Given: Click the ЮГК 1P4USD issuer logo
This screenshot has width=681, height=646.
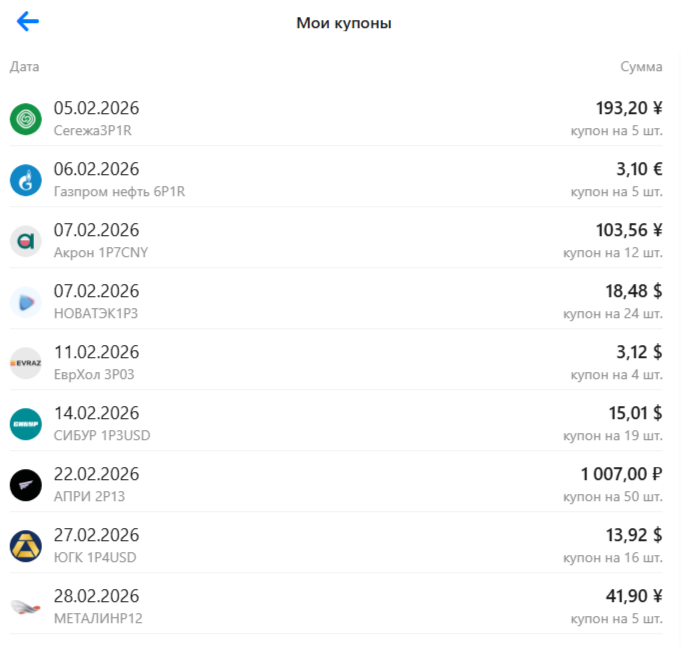Looking at the screenshot, I should click(25, 546).
